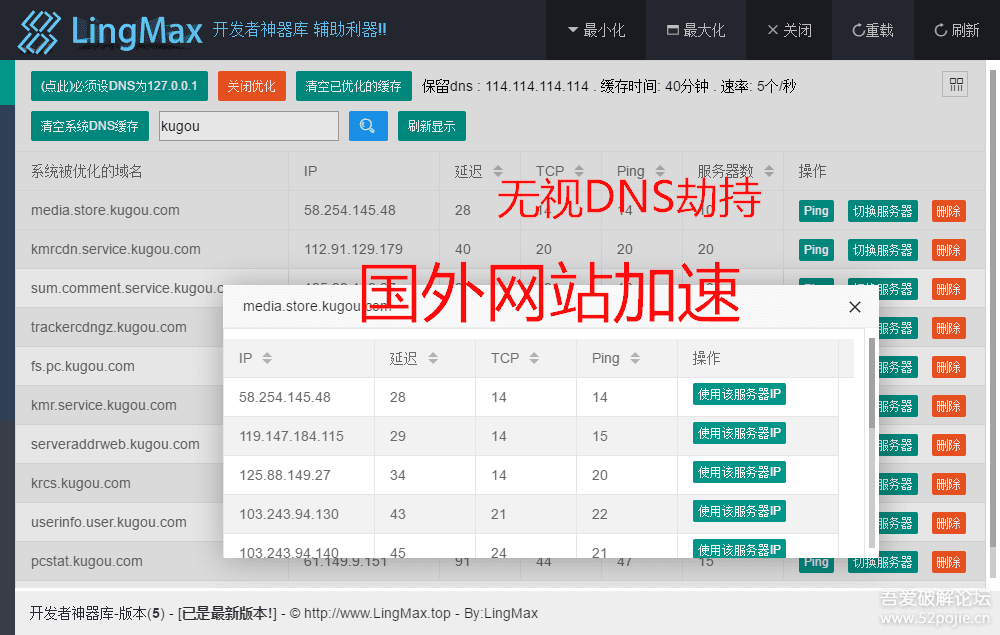Delete the serveraddrweb.kugou.com entry
1000x635 pixels.
pos(948,445)
